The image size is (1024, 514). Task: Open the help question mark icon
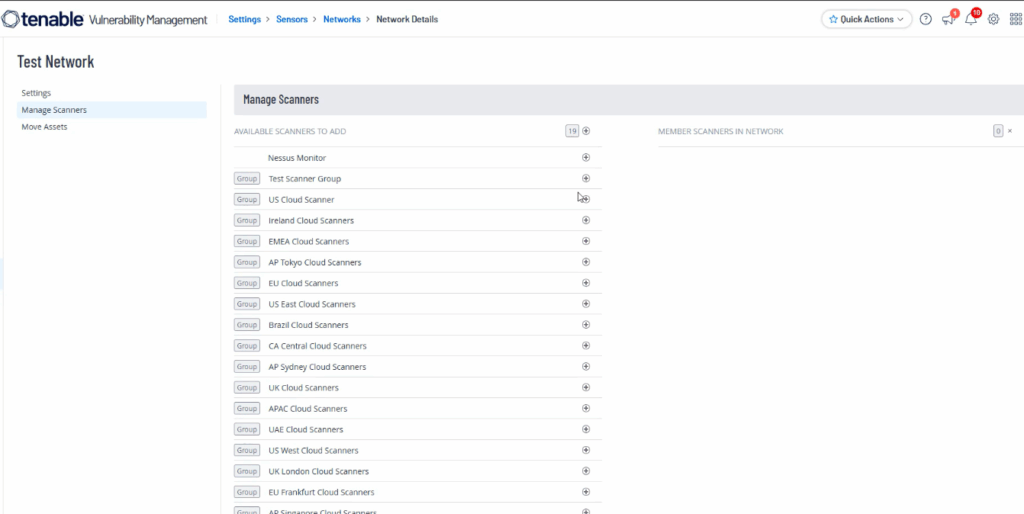click(925, 19)
